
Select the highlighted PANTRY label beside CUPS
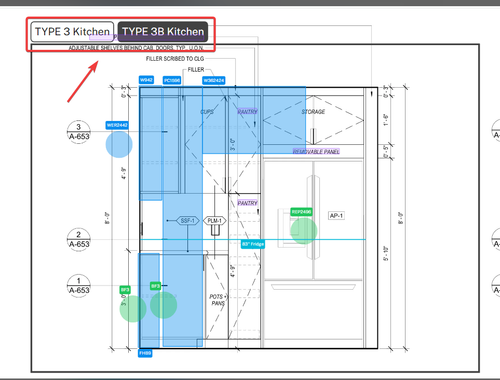(247, 111)
